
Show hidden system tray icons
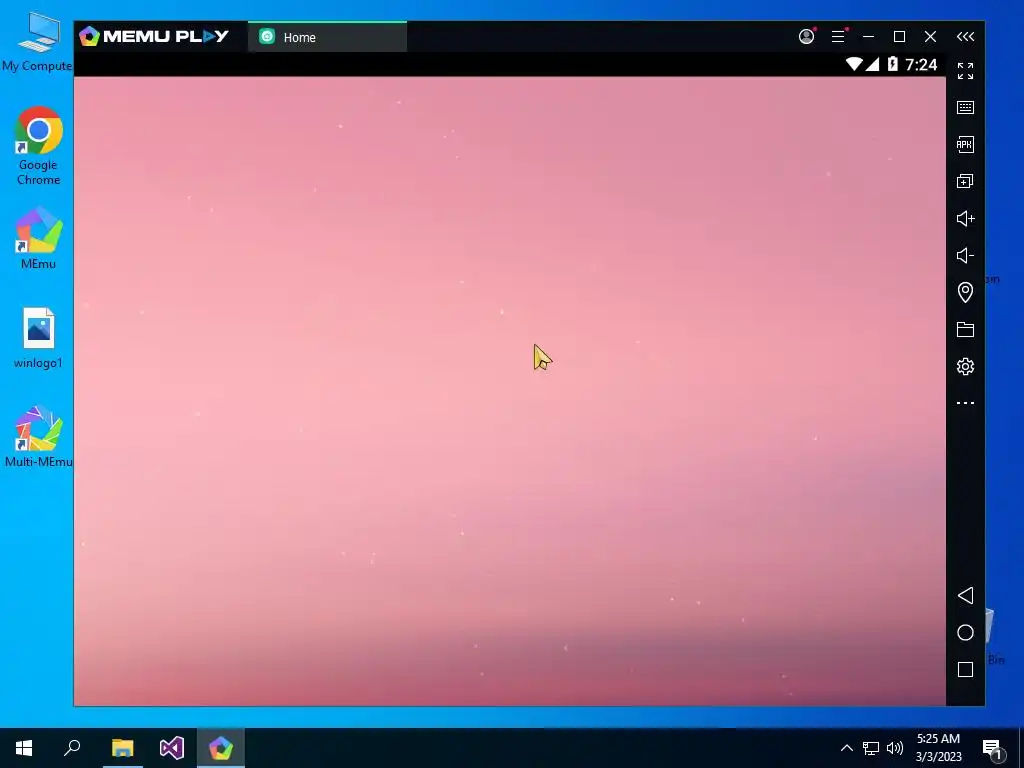coord(846,748)
